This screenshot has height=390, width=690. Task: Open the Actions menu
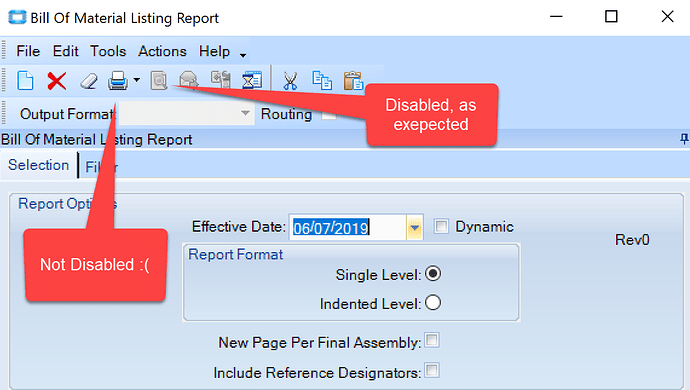pos(162,52)
